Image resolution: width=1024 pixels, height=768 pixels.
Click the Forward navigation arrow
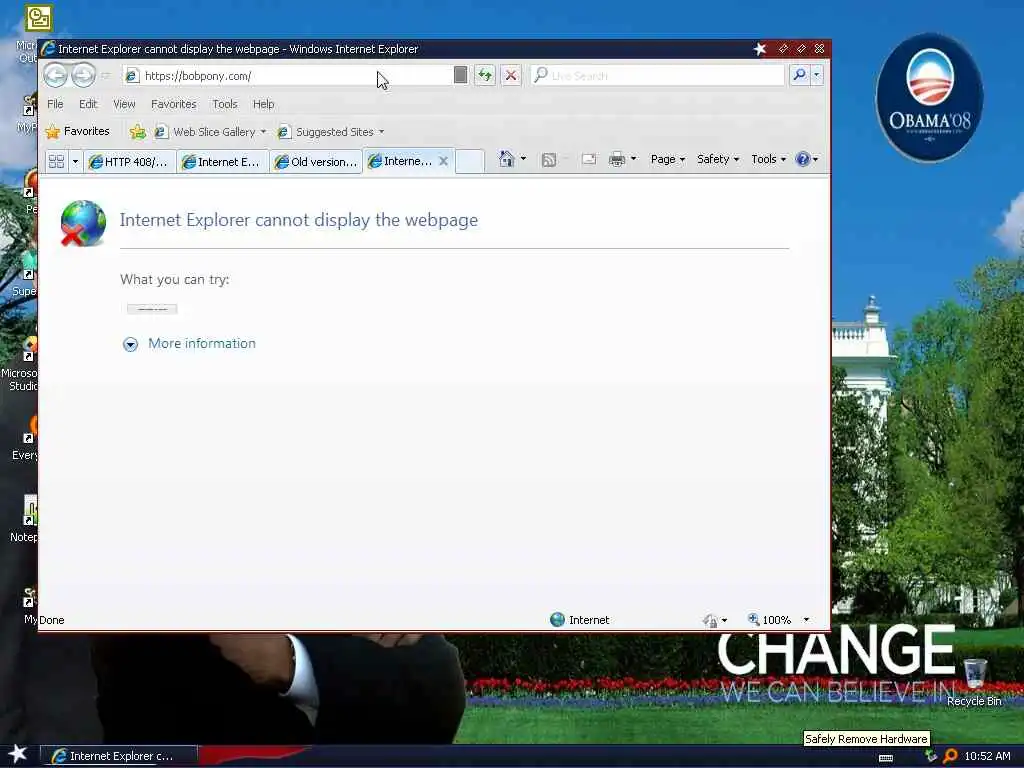pyautogui.click(x=83, y=76)
